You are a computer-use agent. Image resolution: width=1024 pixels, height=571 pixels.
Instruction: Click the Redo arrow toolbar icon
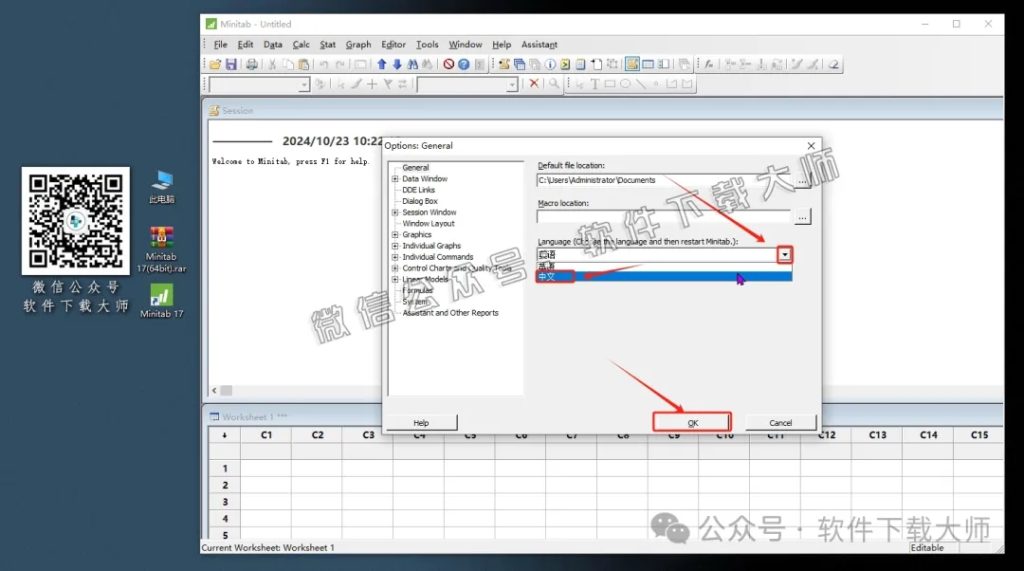pyautogui.click(x=340, y=64)
